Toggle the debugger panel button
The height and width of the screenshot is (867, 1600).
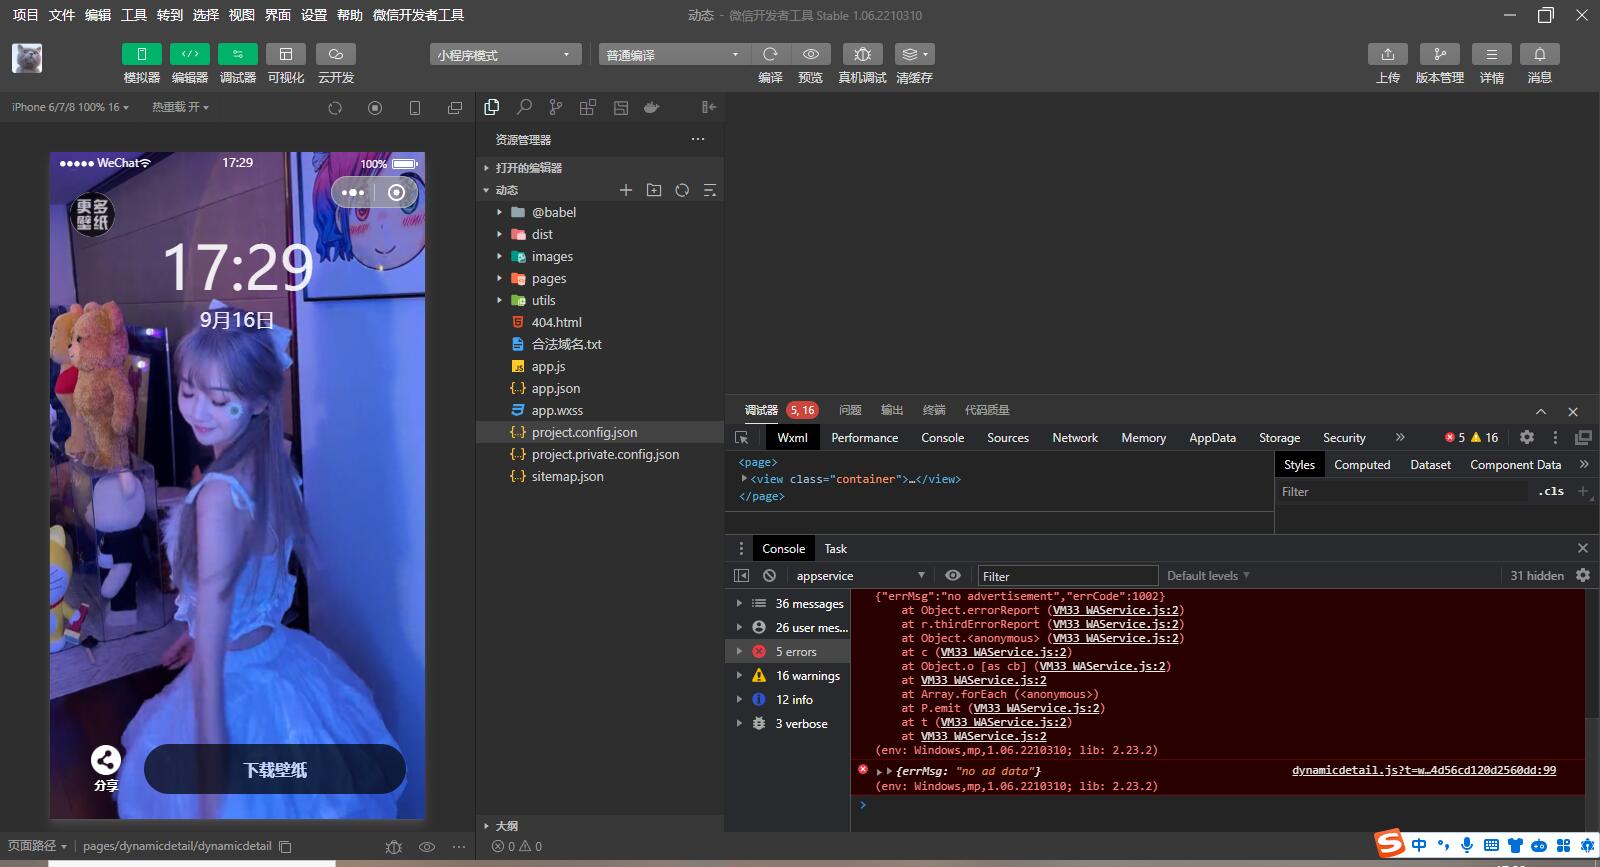(237, 54)
